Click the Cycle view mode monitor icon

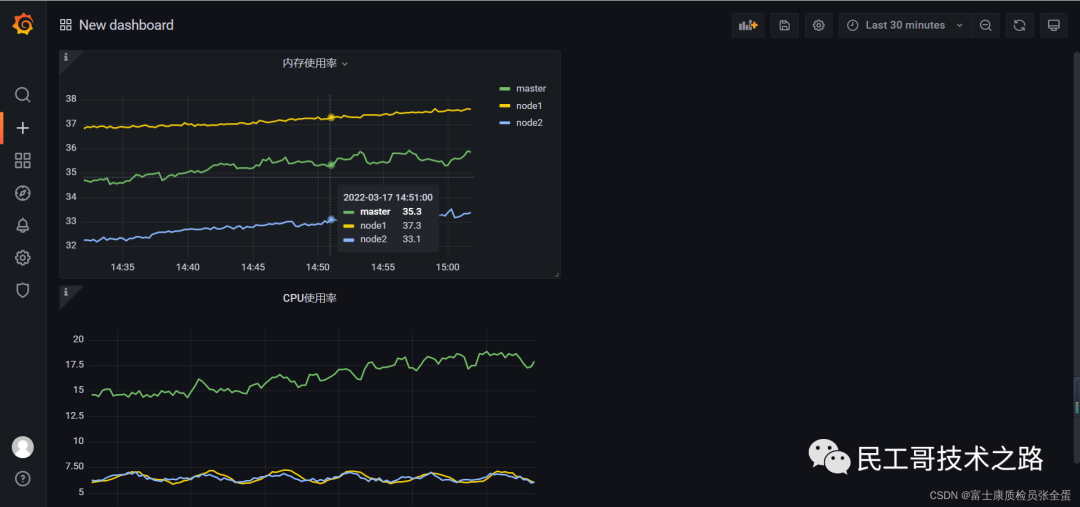pyautogui.click(x=1053, y=25)
